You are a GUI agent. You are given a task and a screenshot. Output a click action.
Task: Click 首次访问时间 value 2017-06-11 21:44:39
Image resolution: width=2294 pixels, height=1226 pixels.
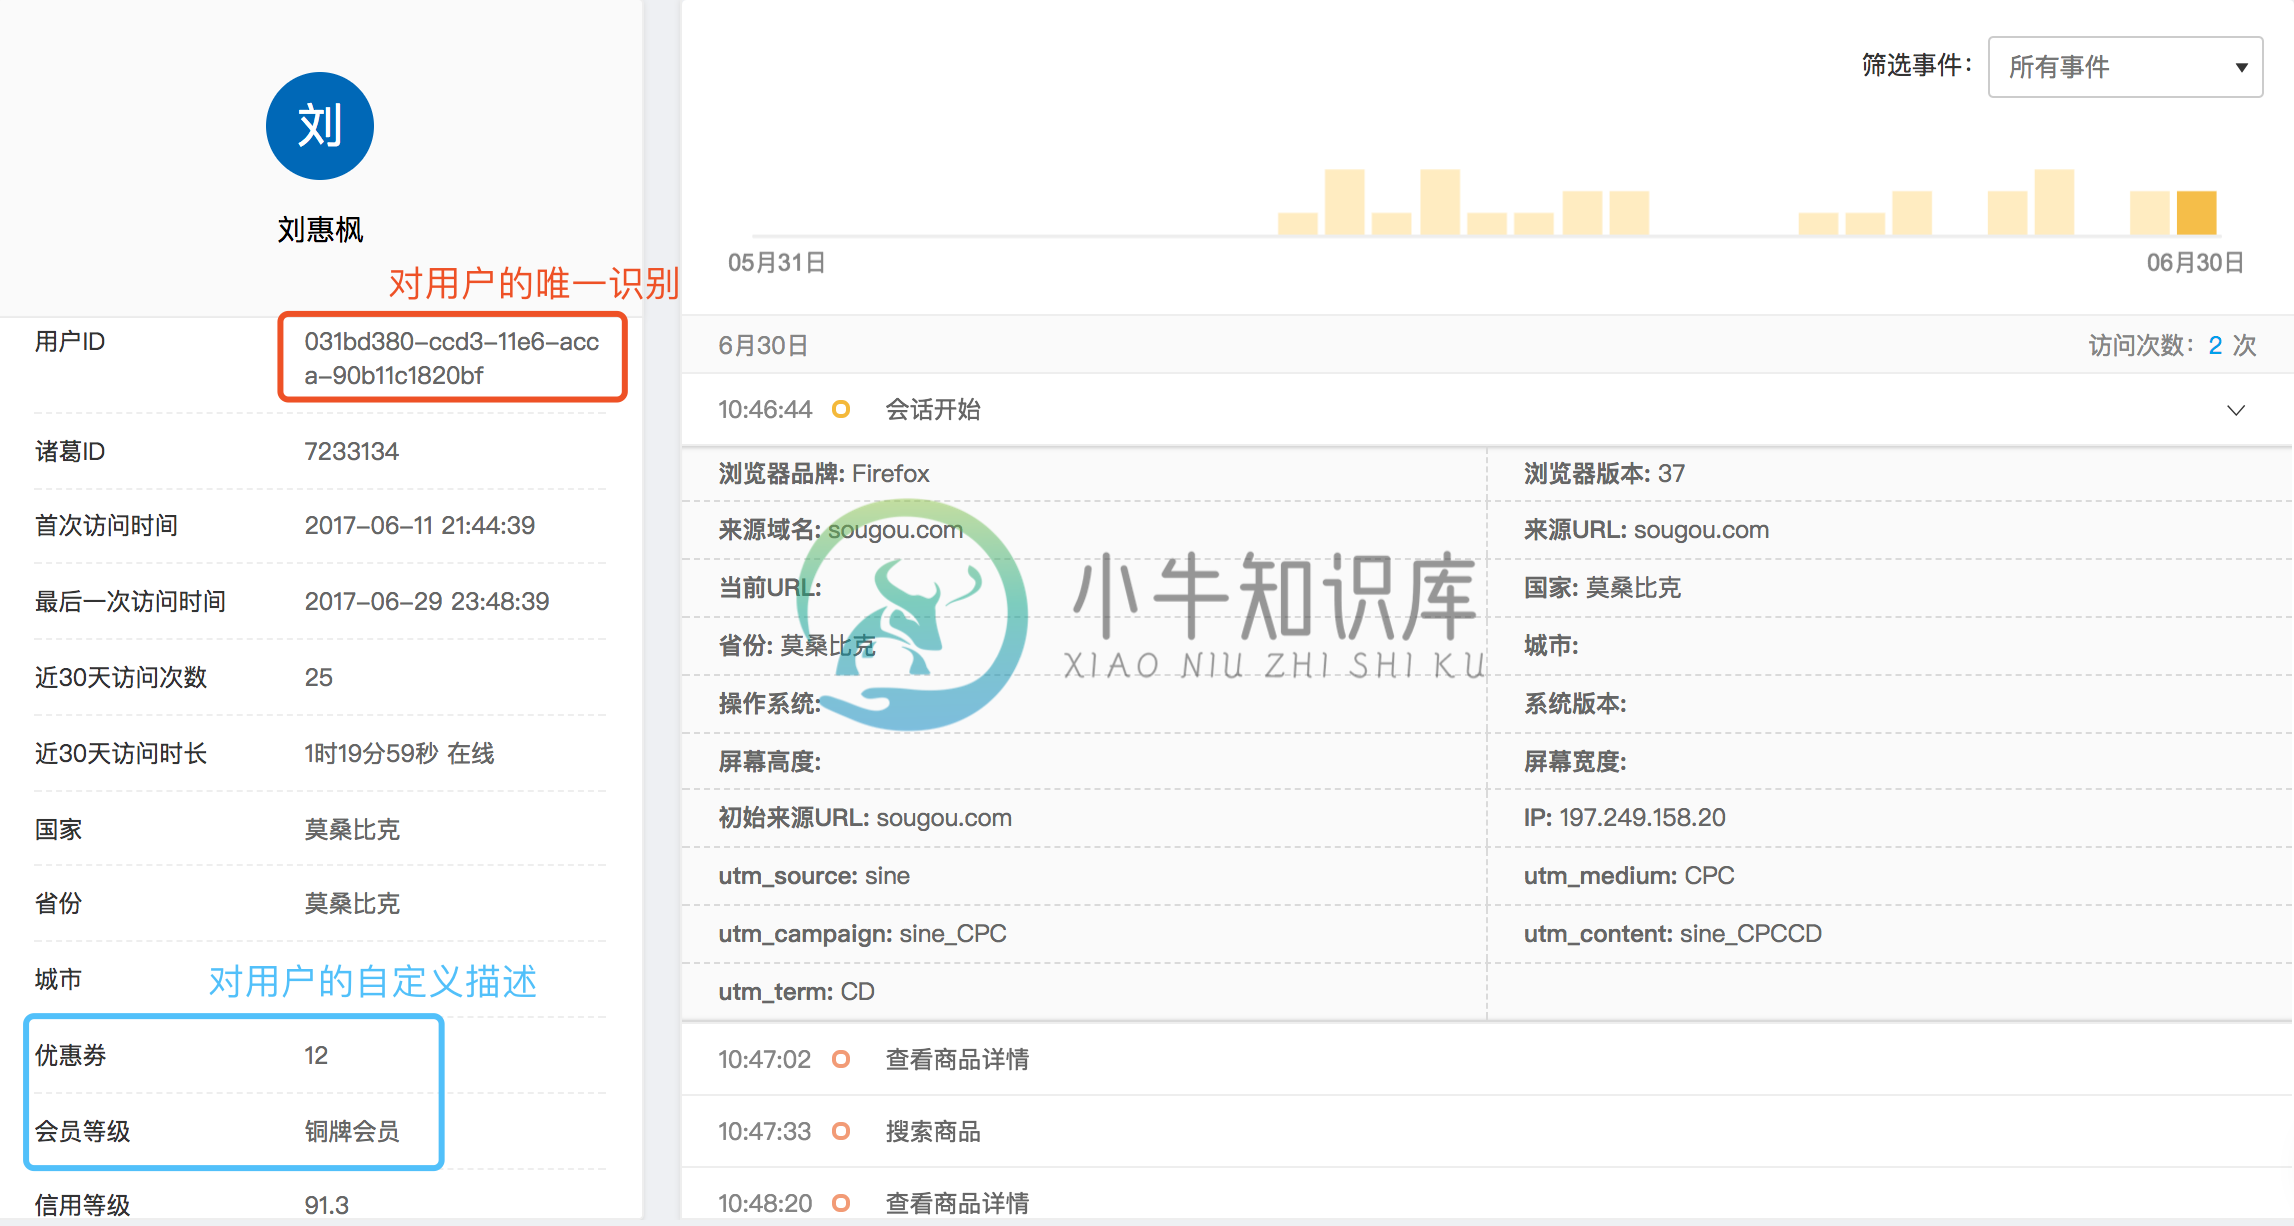tap(419, 525)
